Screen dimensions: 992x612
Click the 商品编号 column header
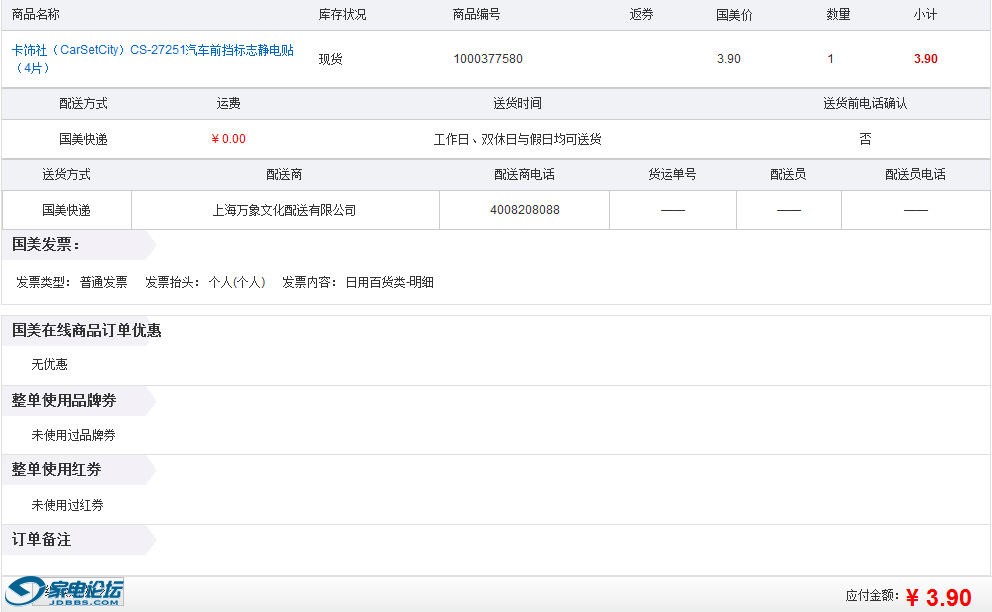tap(476, 14)
